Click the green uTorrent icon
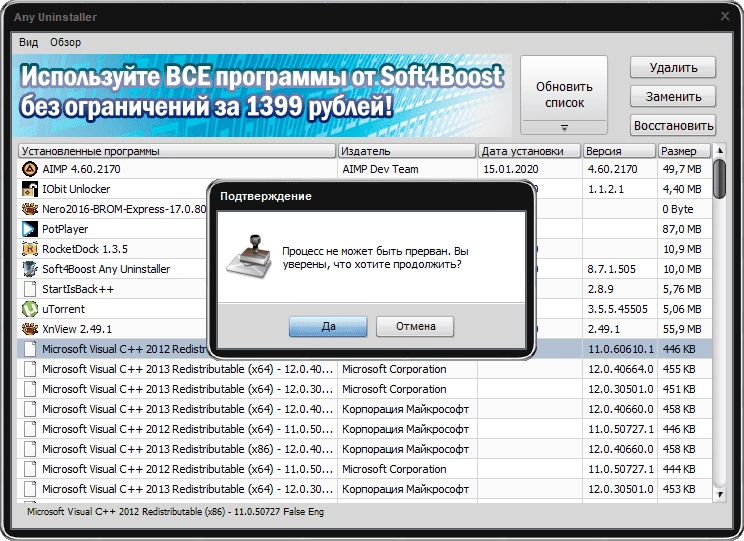The image size is (744, 541). 29,309
